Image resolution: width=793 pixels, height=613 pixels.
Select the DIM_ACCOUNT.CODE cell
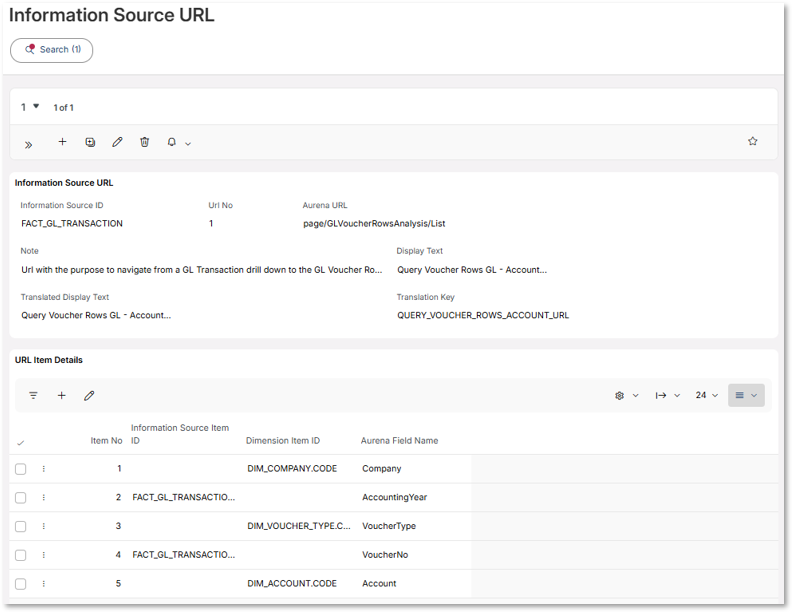[292, 584]
